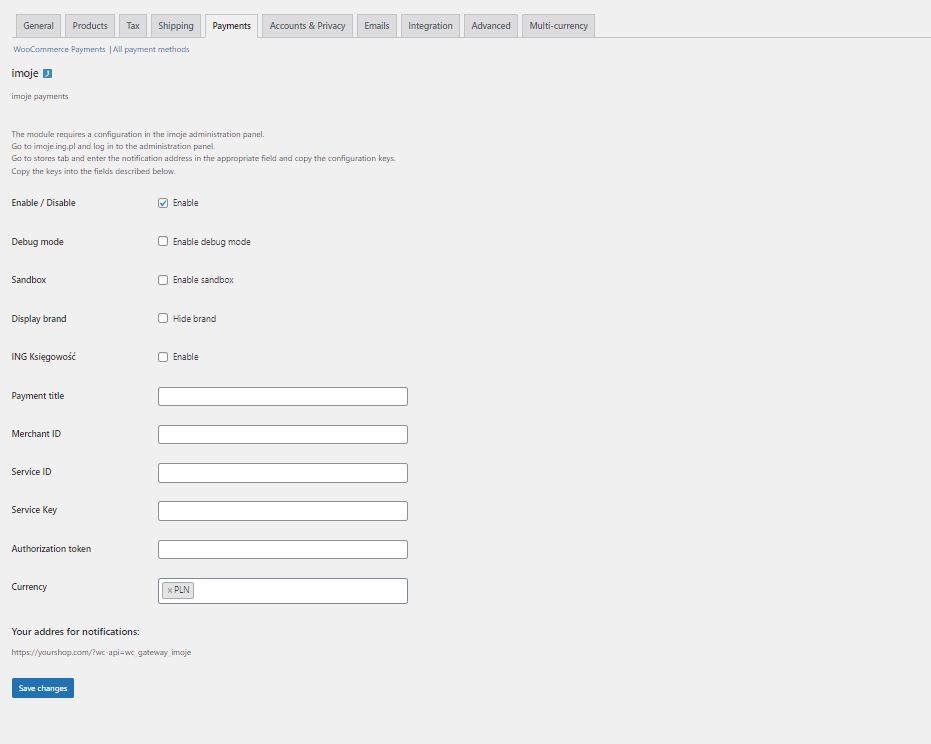Switch to the General tab
Screen dimensions: 931x744
39,26
